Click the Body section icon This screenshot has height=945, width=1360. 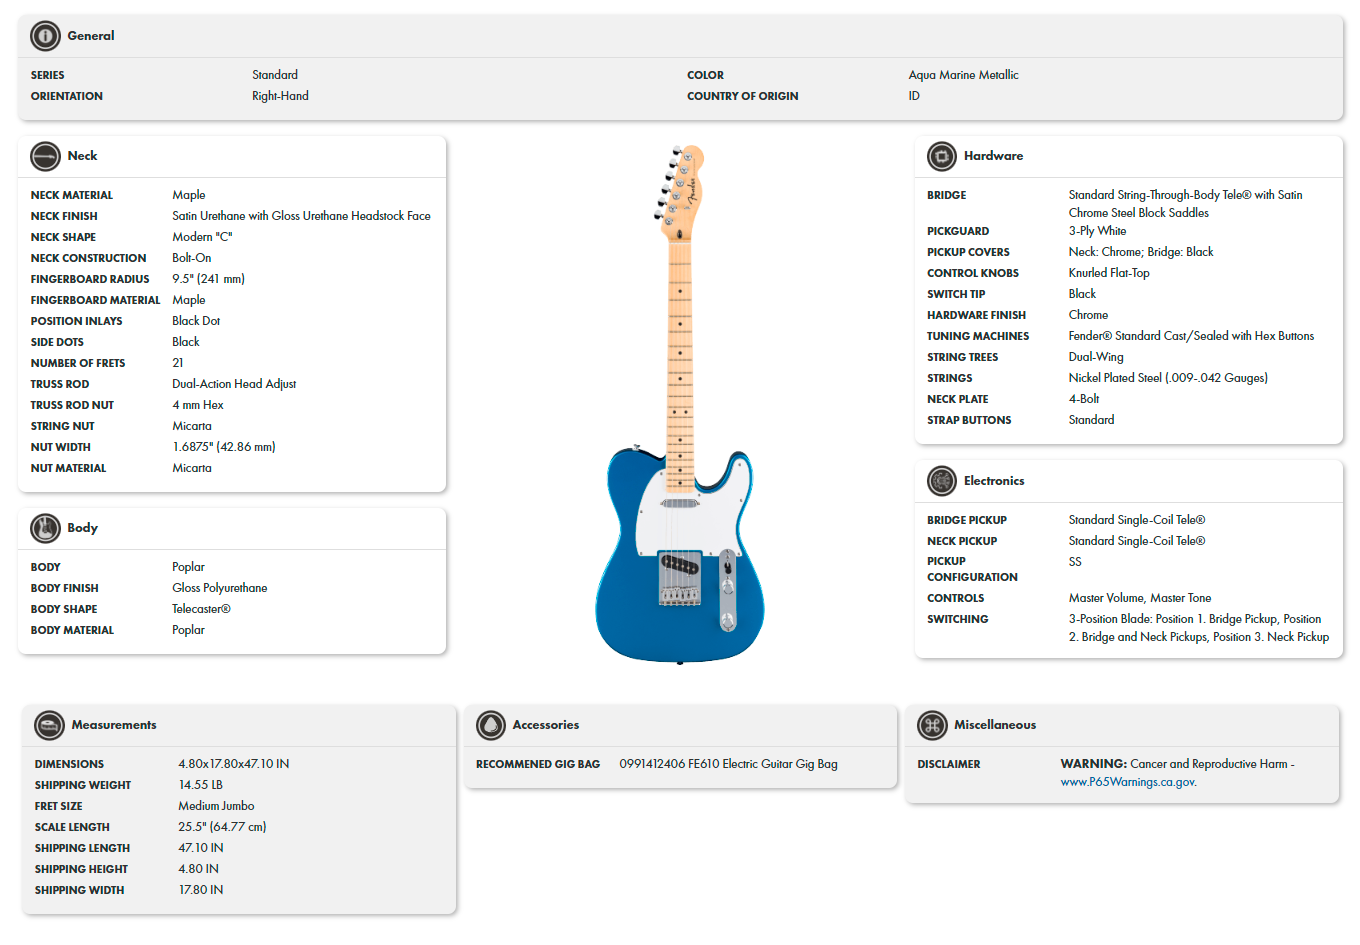point(44,528)
